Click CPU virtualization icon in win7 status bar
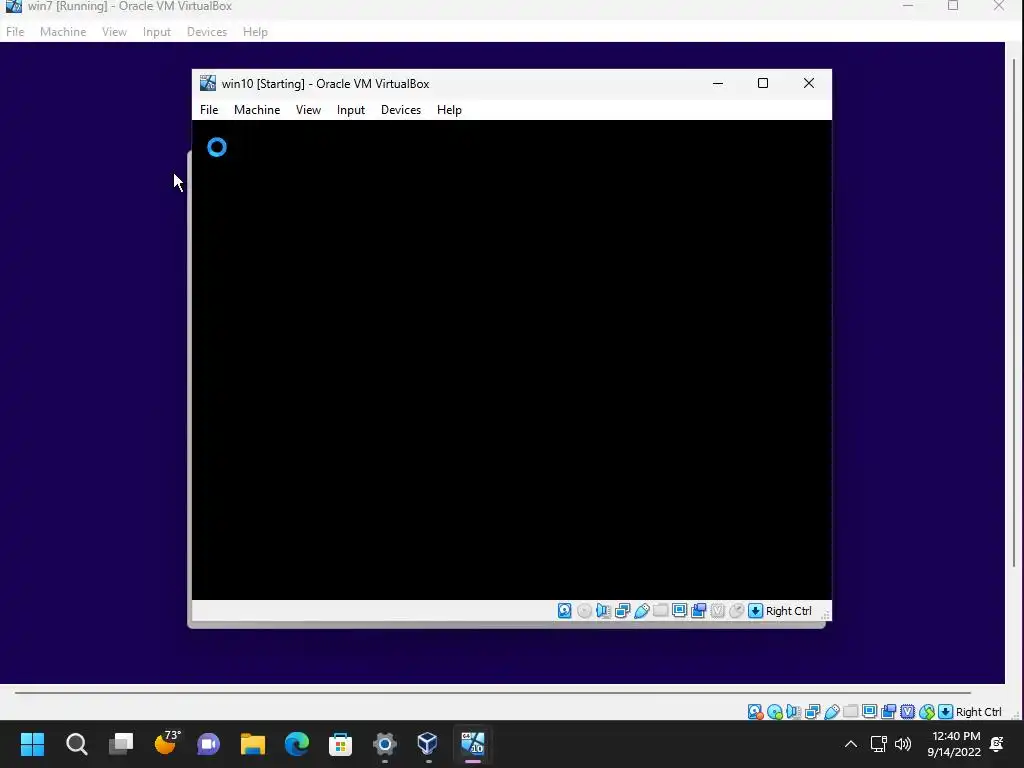Screen dimensions: 1024x768 907,712
